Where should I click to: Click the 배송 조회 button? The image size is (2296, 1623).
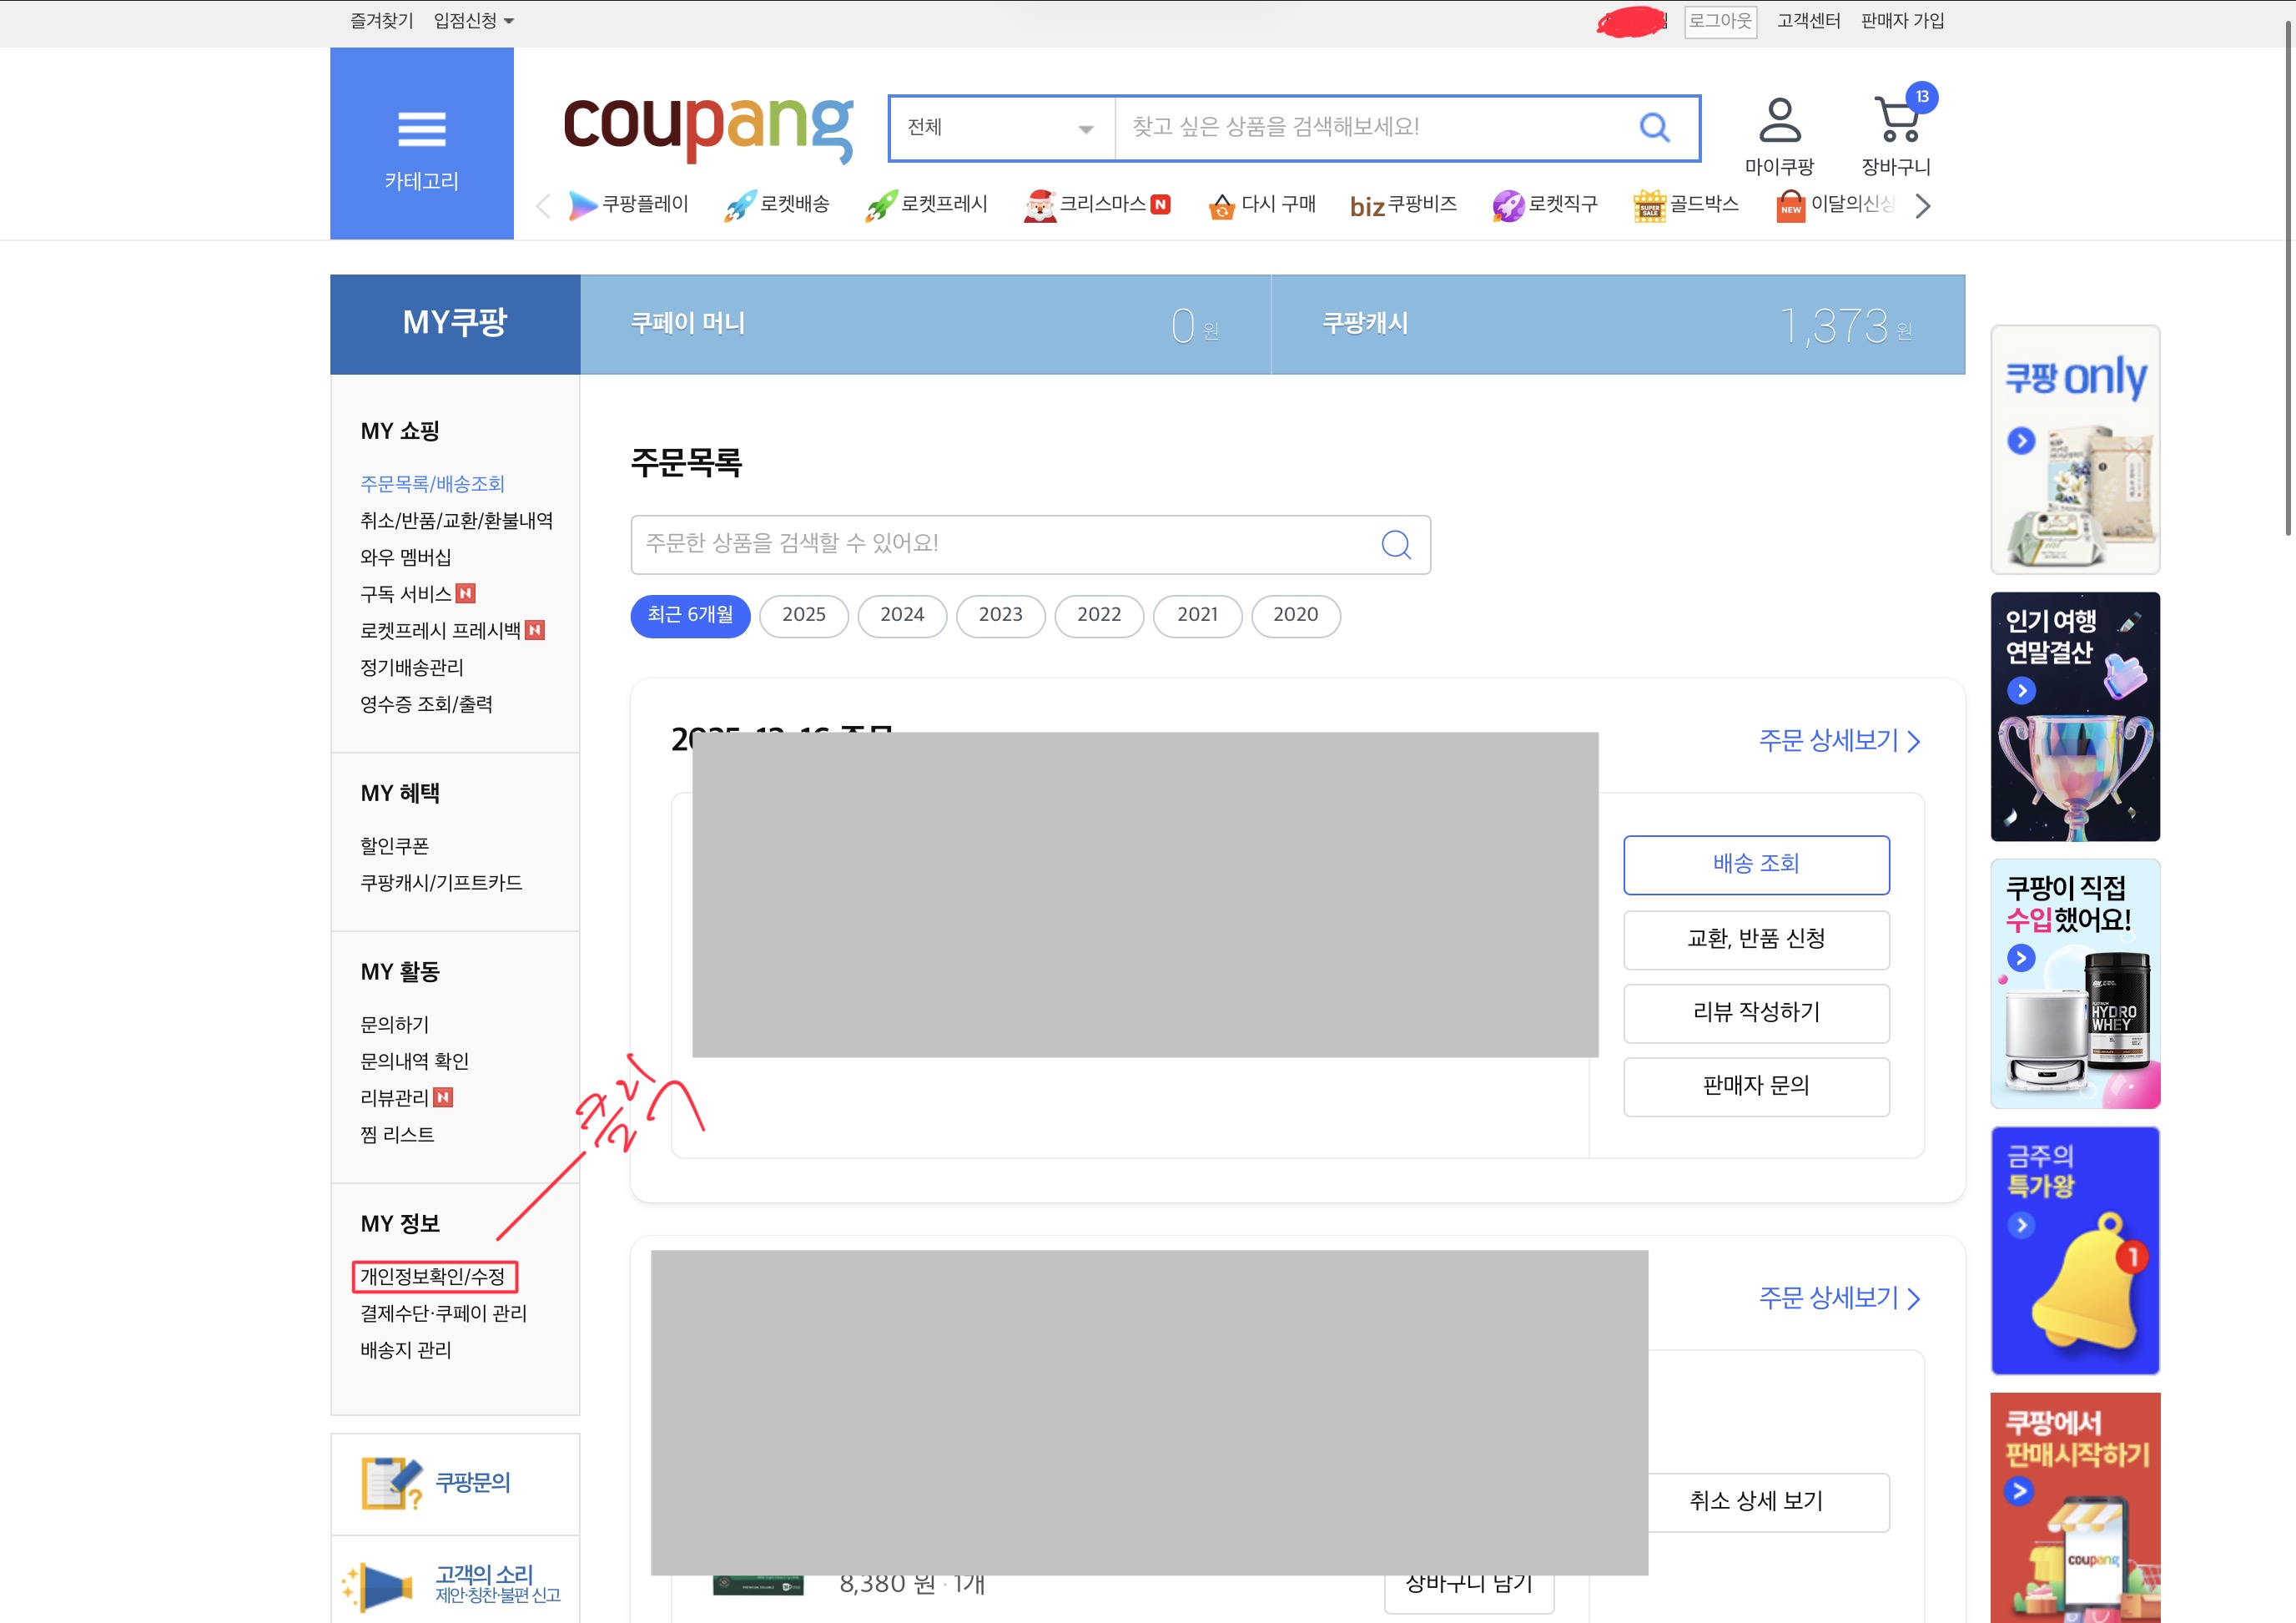click(x=1755, y=864)
